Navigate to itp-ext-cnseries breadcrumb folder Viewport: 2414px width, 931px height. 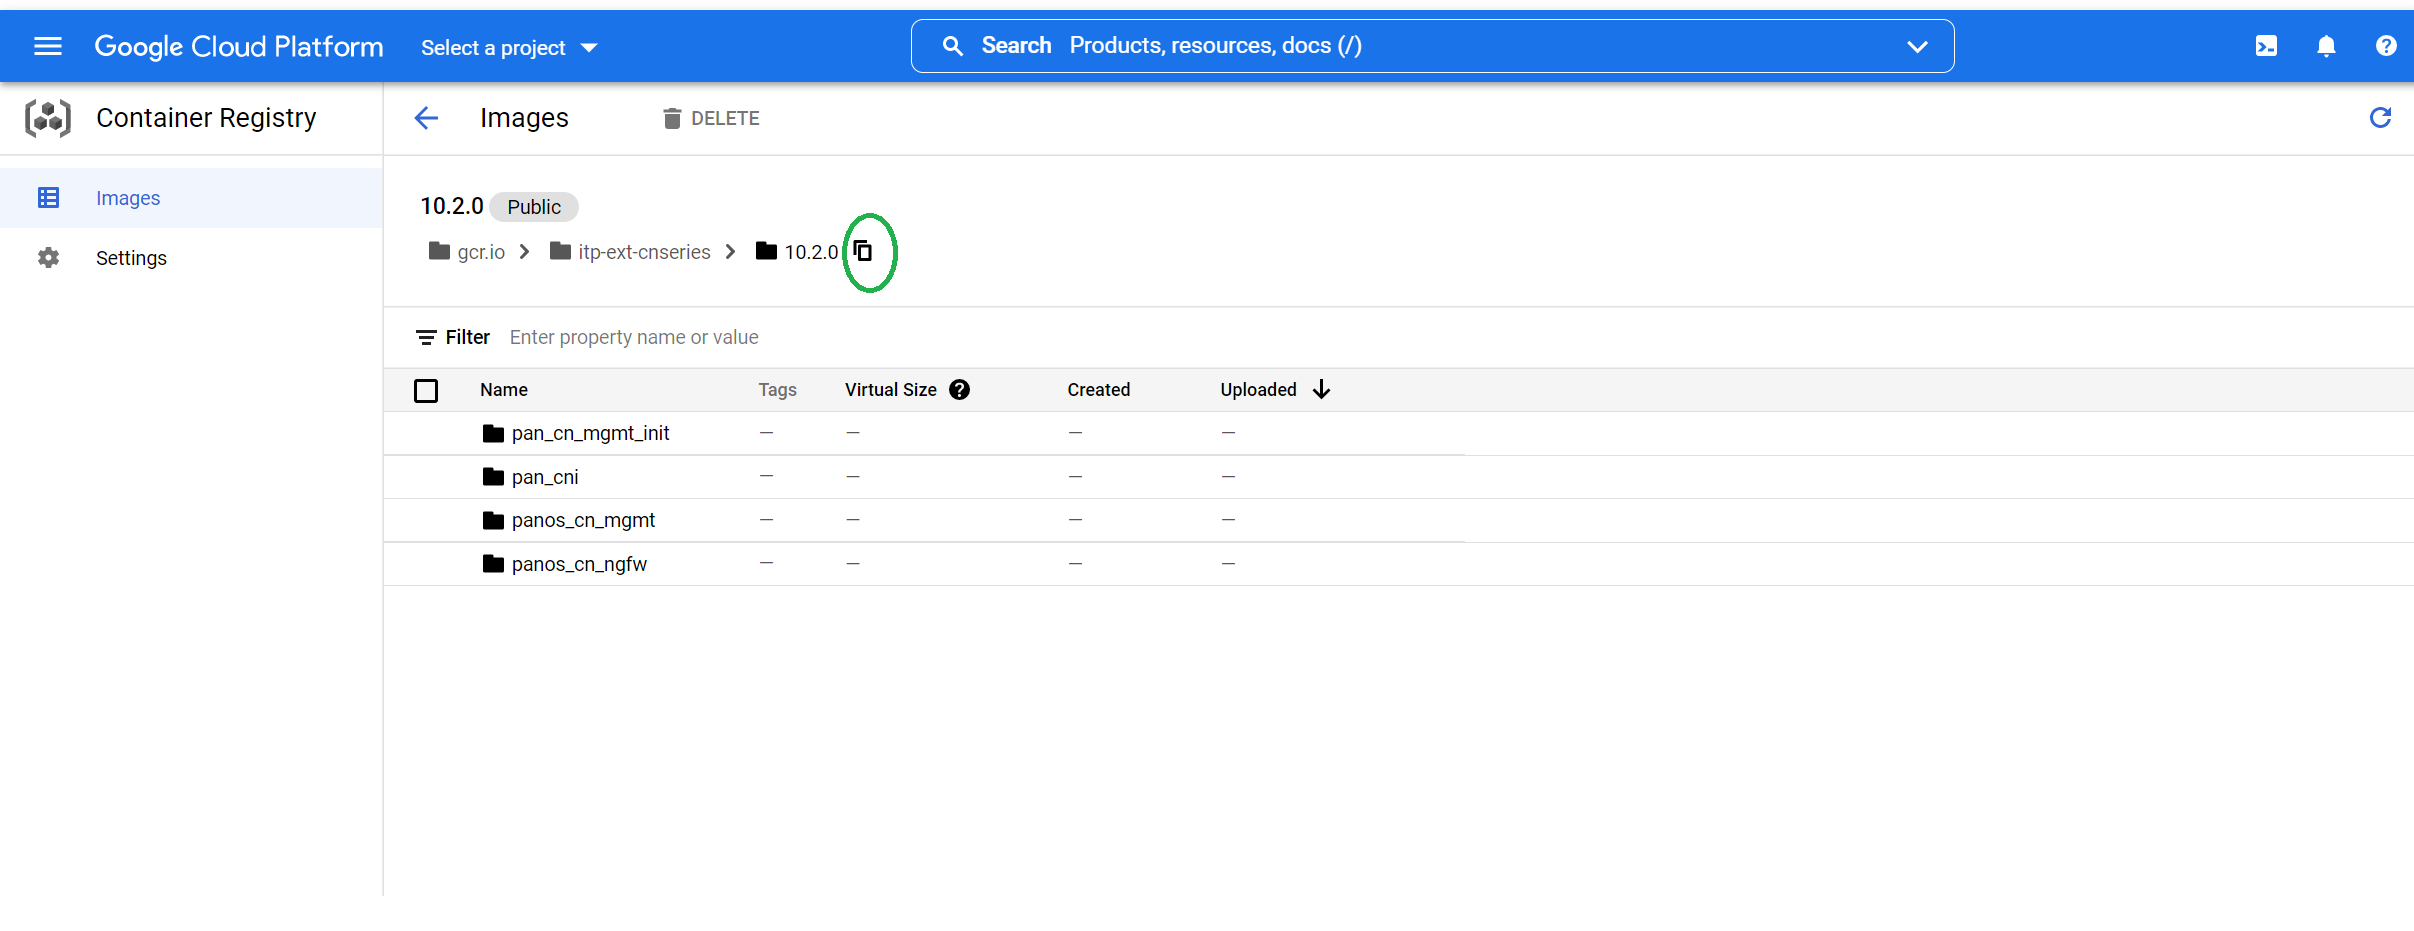pos(644,252)
